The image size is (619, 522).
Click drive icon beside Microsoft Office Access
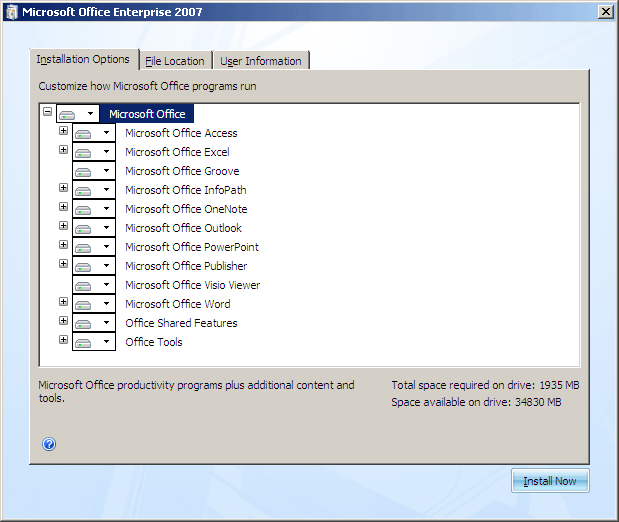(x=83, y=134)
